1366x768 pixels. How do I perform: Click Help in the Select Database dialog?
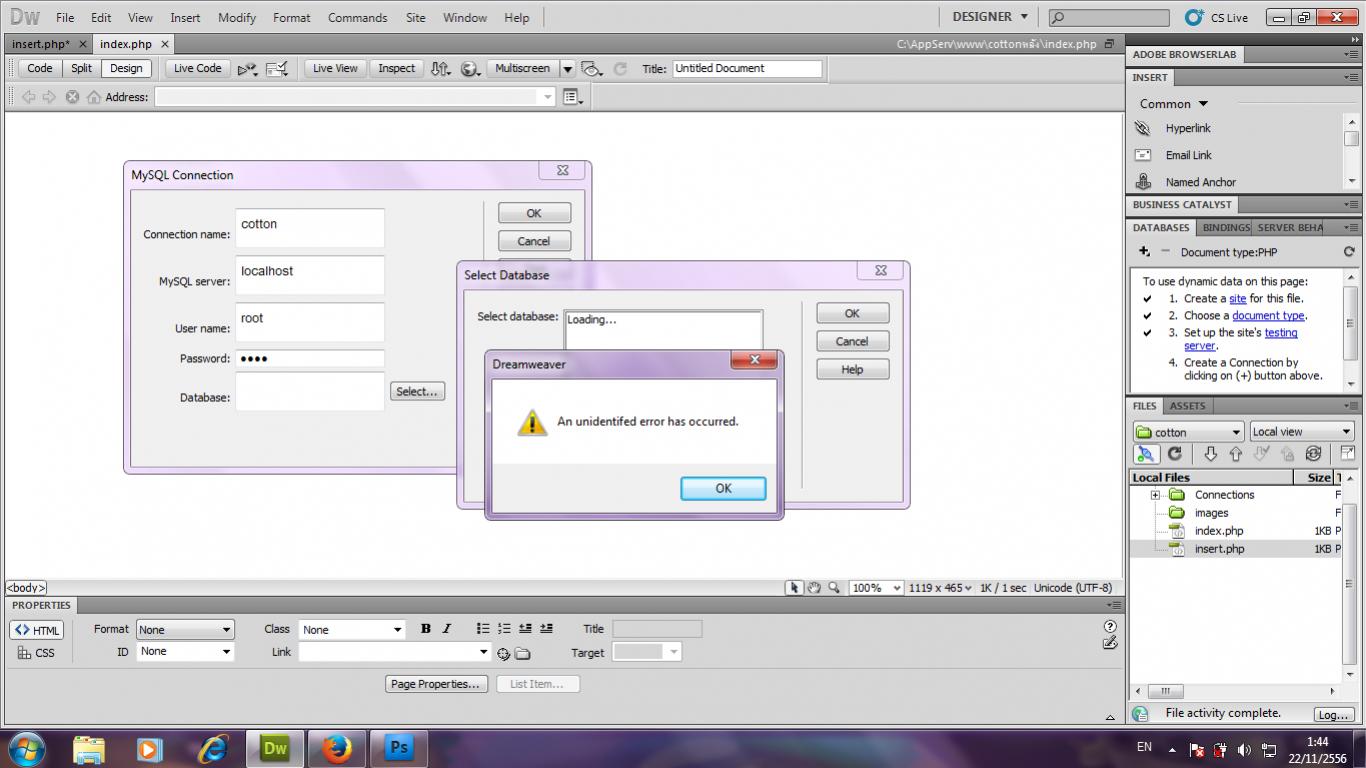click(852, 369)
